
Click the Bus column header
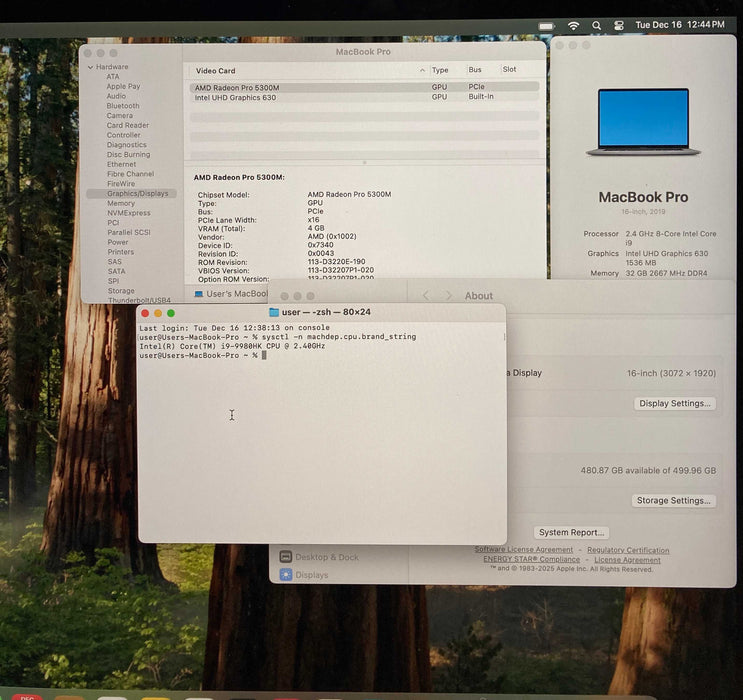point(474,70)
